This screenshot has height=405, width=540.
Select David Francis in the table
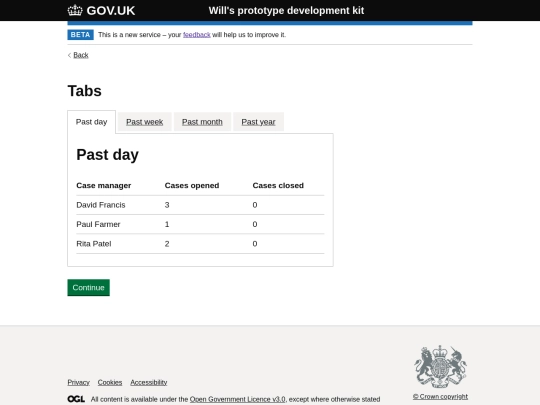[x=101, y=205]
